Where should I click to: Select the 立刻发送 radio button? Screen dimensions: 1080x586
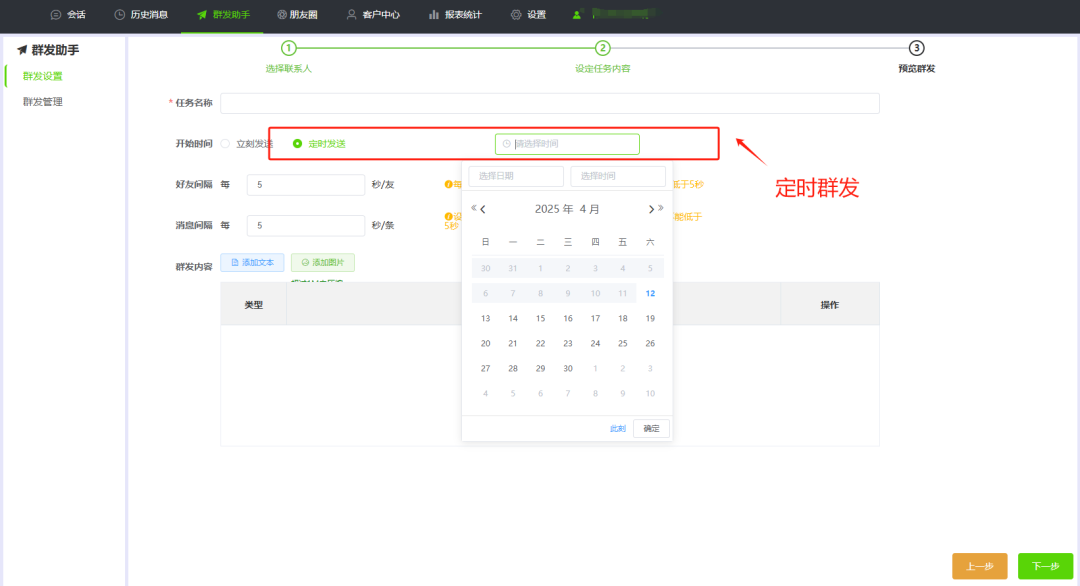(x=225, y=144)
